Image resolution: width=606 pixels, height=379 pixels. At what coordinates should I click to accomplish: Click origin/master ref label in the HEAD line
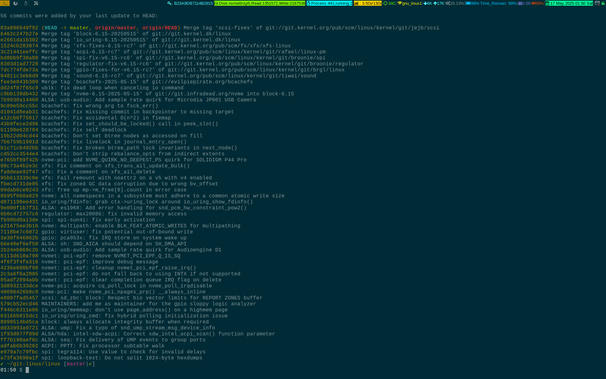pos(115,28)
